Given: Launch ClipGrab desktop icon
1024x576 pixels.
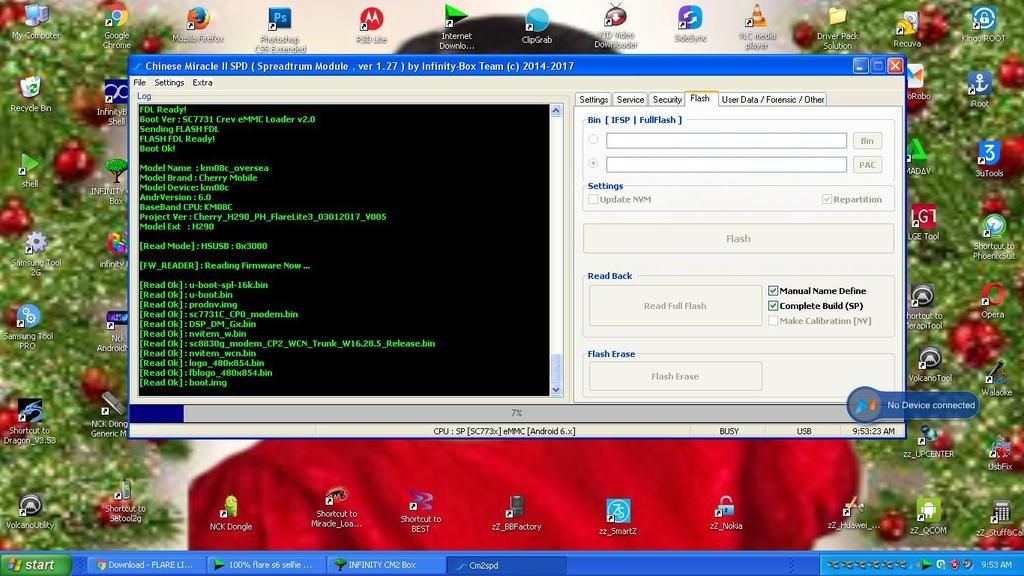Looking at the screenshot, I should (537, 20).
